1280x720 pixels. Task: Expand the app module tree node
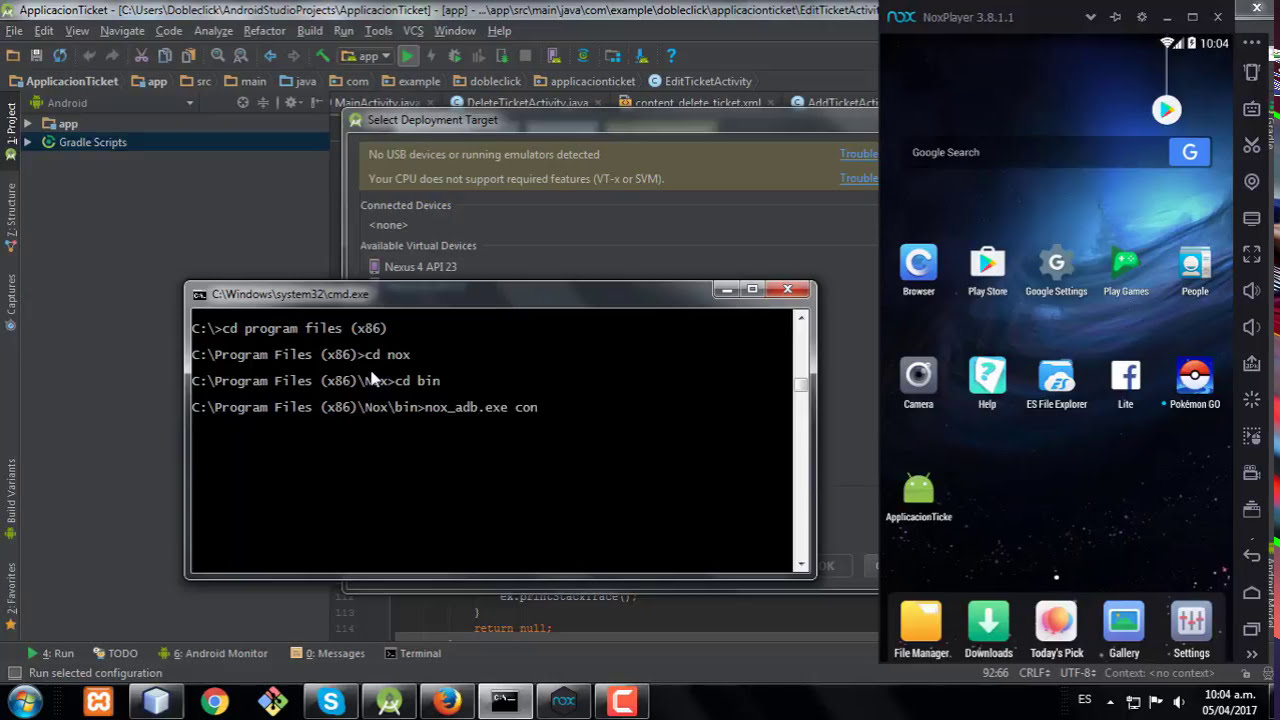[27, 124]
